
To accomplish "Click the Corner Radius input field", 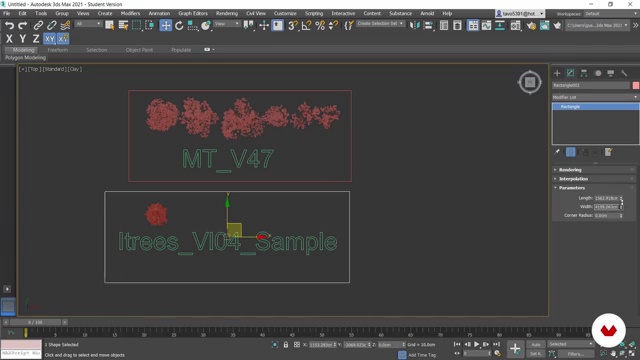I will [x=607, y=216].
